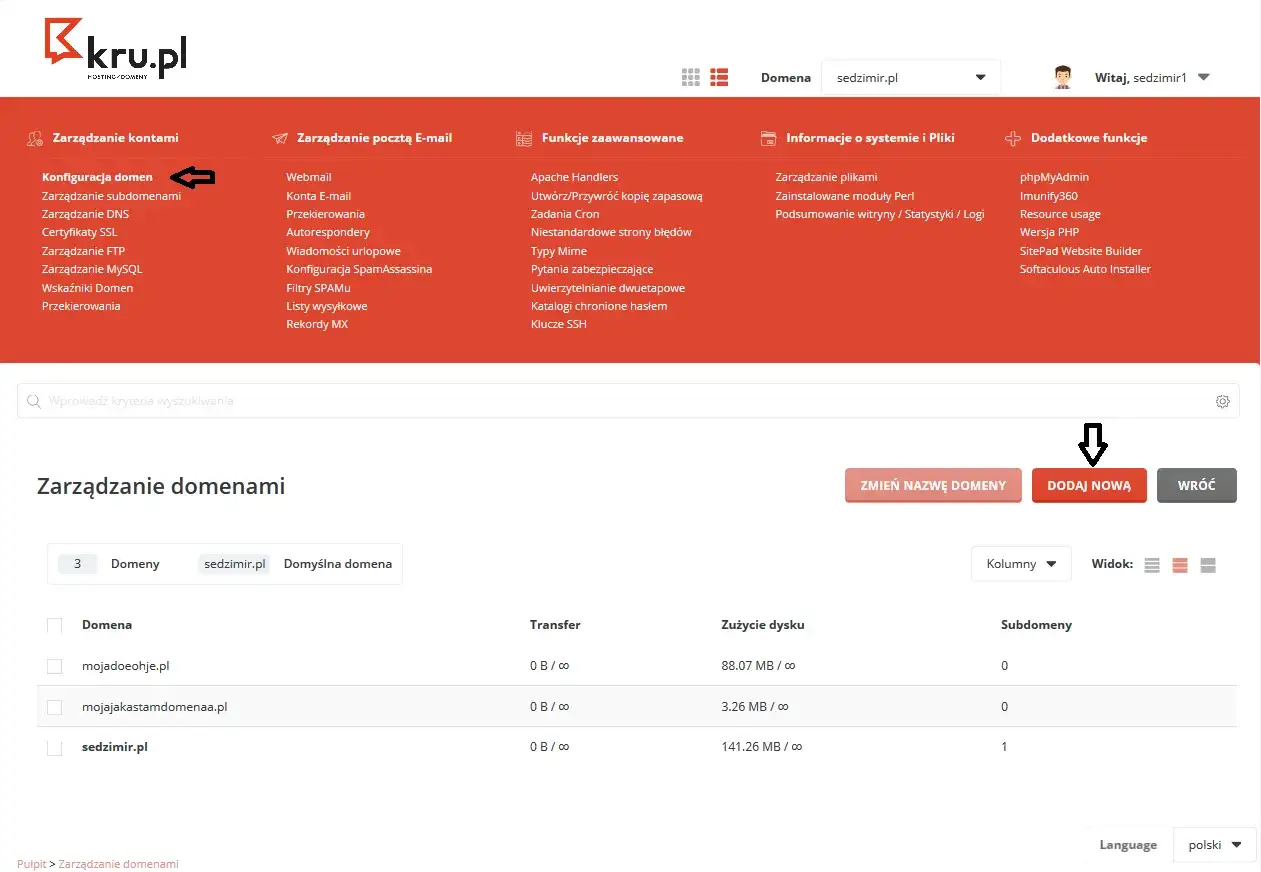Follow the Pulpit breadcrumb link
The width and height of the screenshot is (1261, 872).
coord(31,863)
